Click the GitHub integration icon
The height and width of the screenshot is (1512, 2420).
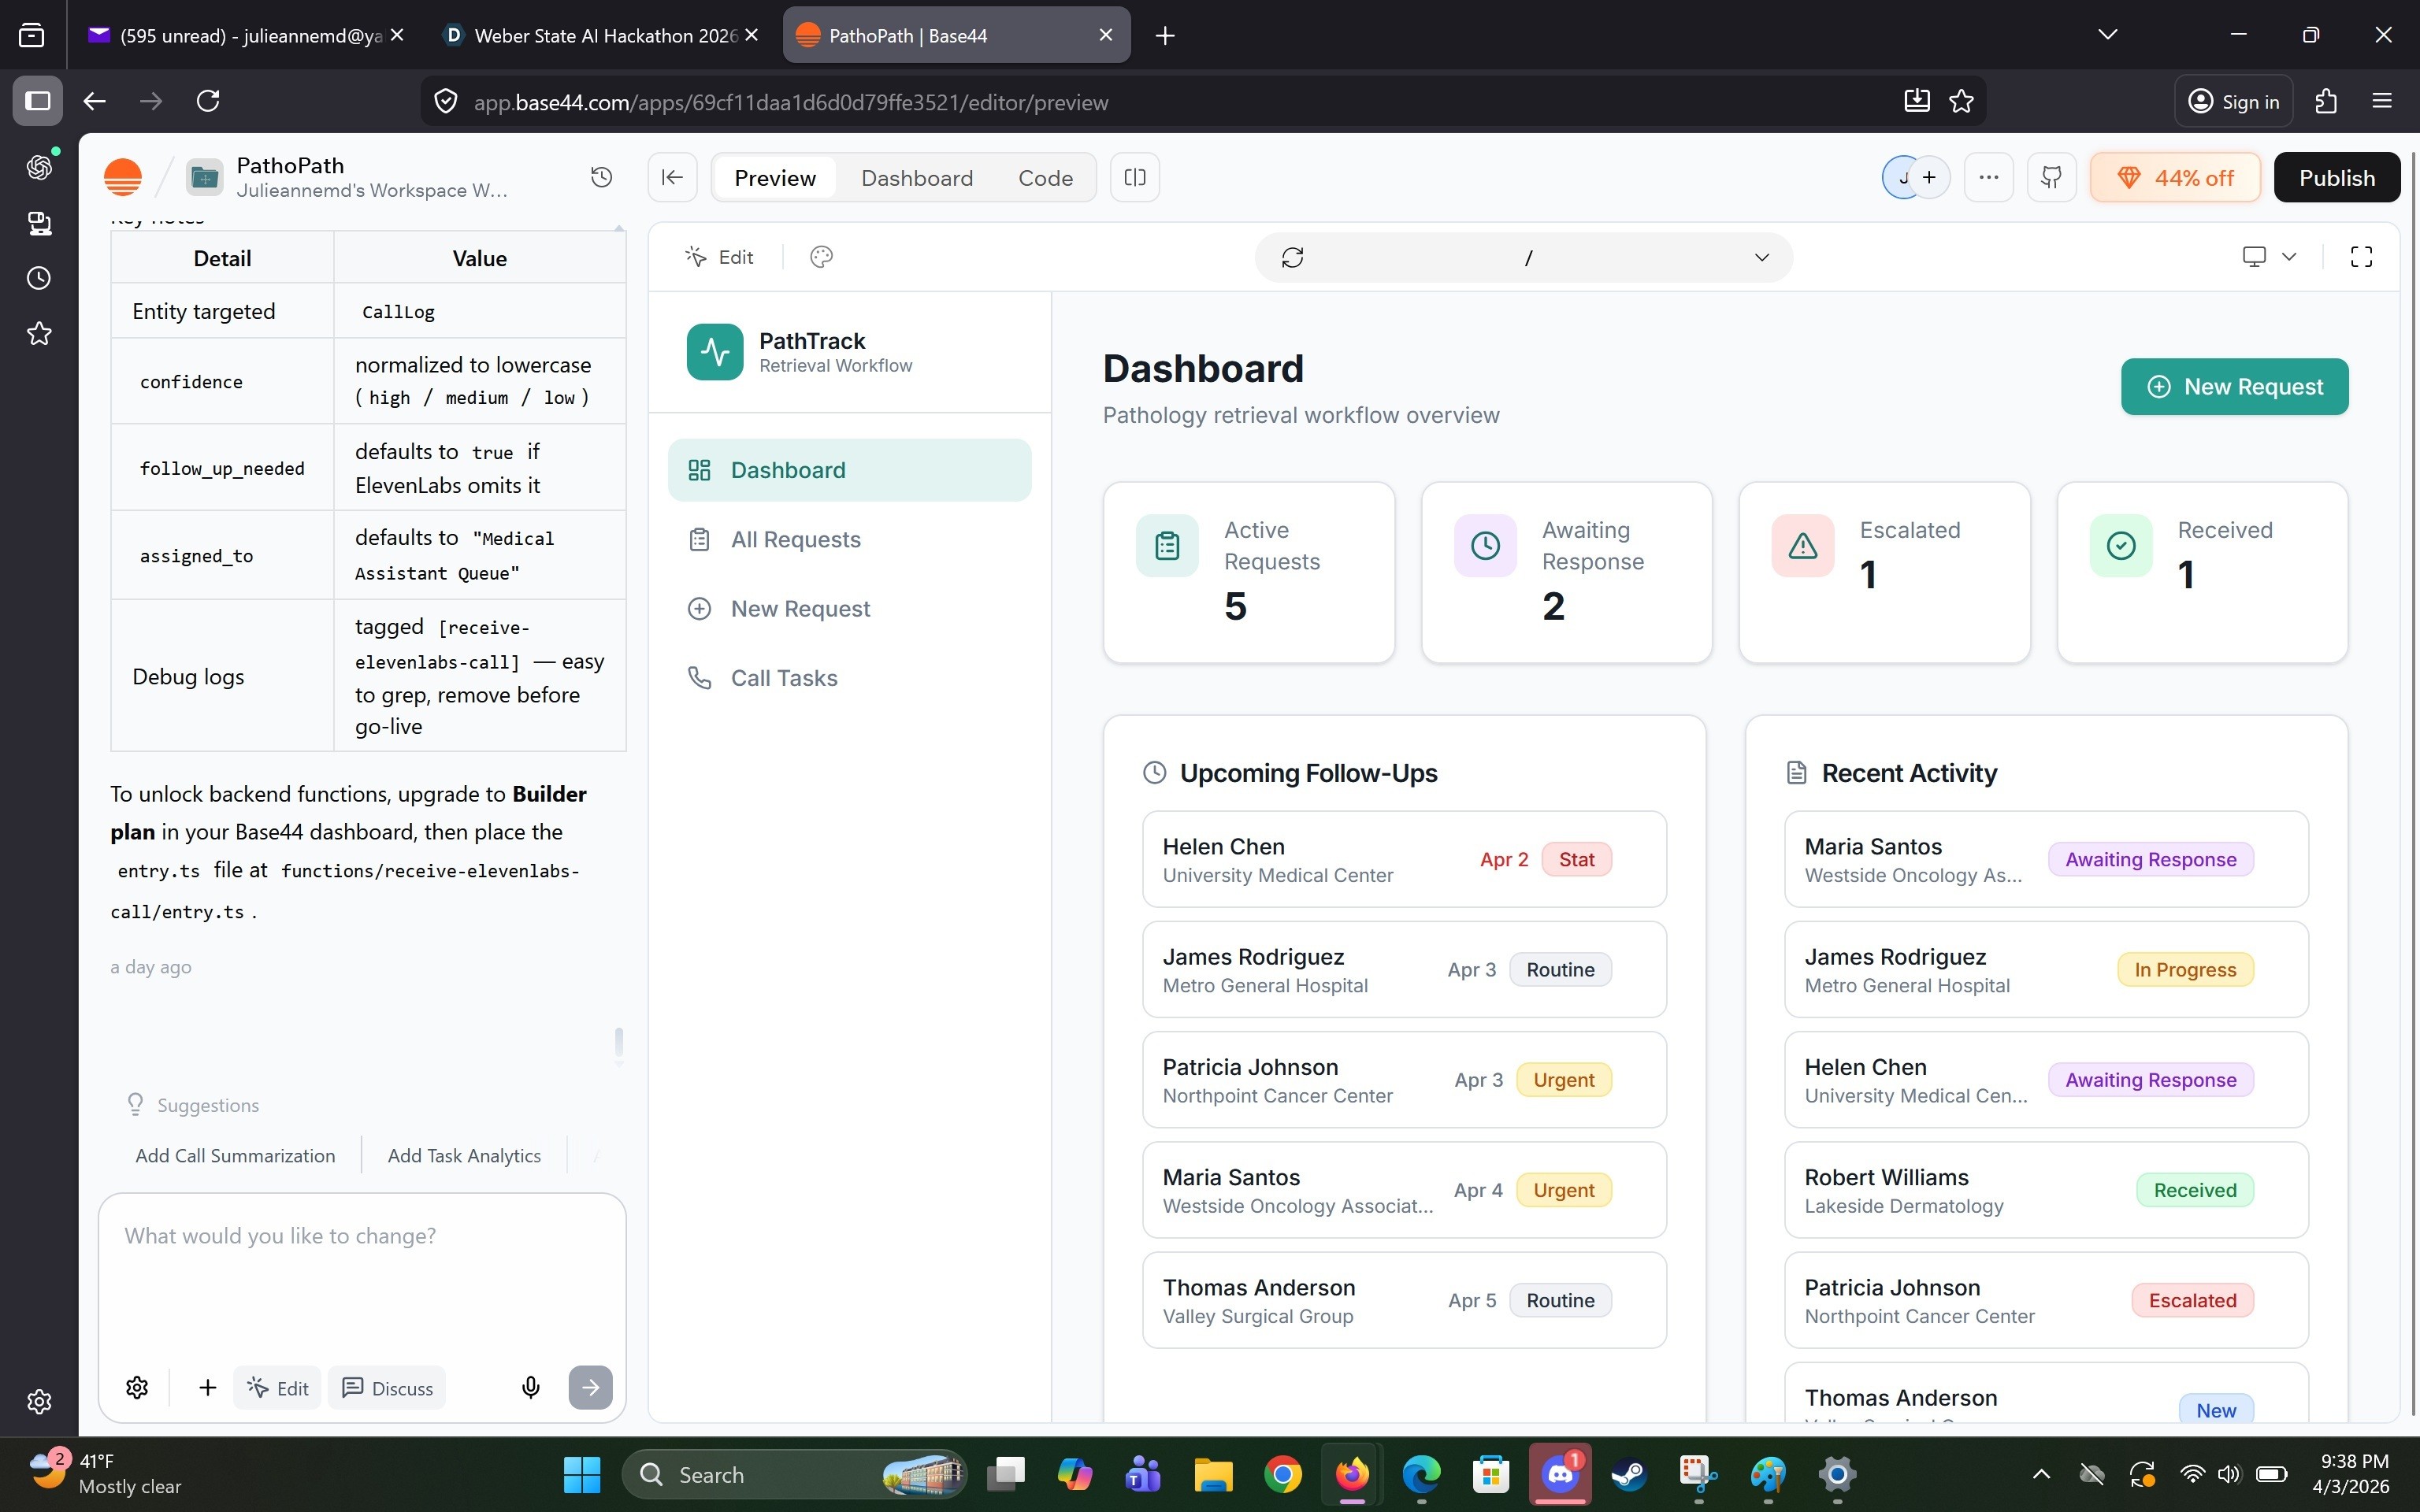[2051, 177]
